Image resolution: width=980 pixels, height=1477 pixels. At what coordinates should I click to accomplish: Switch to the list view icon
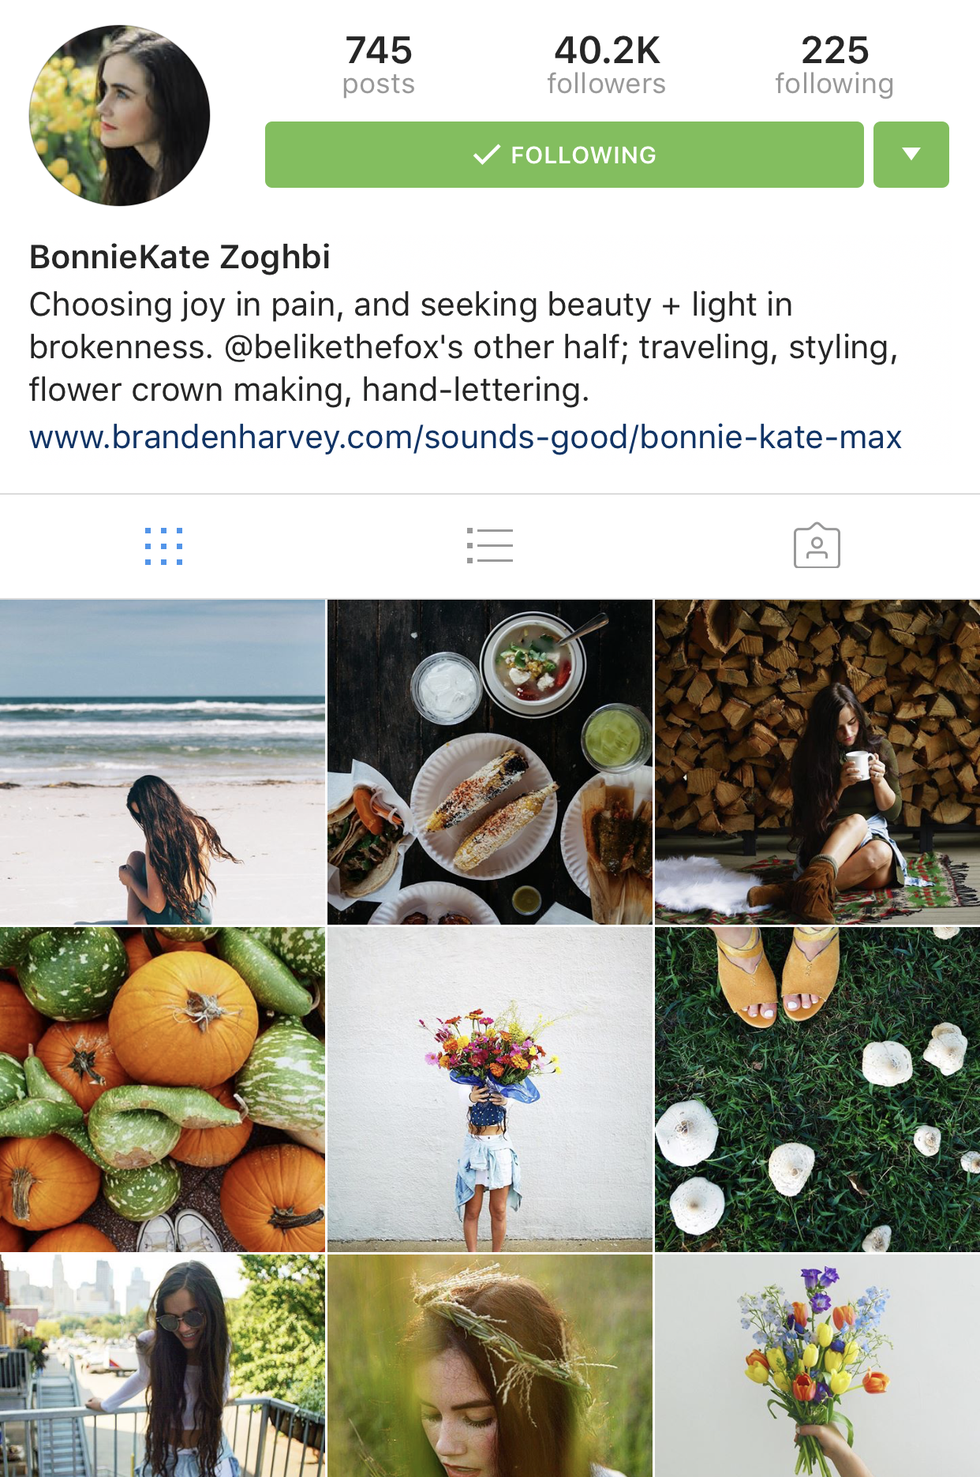pos(490,546)
